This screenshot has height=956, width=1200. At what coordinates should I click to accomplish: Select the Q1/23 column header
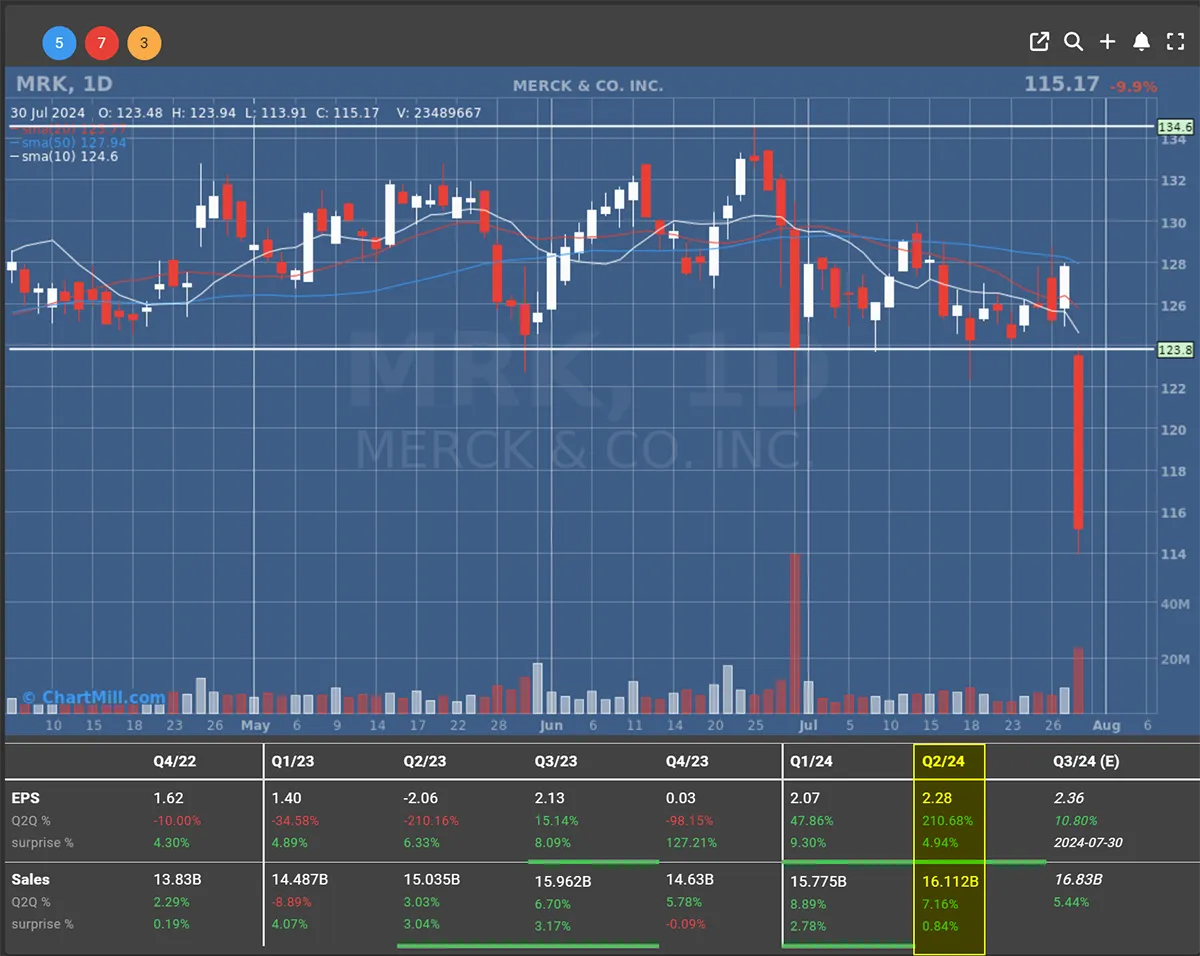coord(293,761)
